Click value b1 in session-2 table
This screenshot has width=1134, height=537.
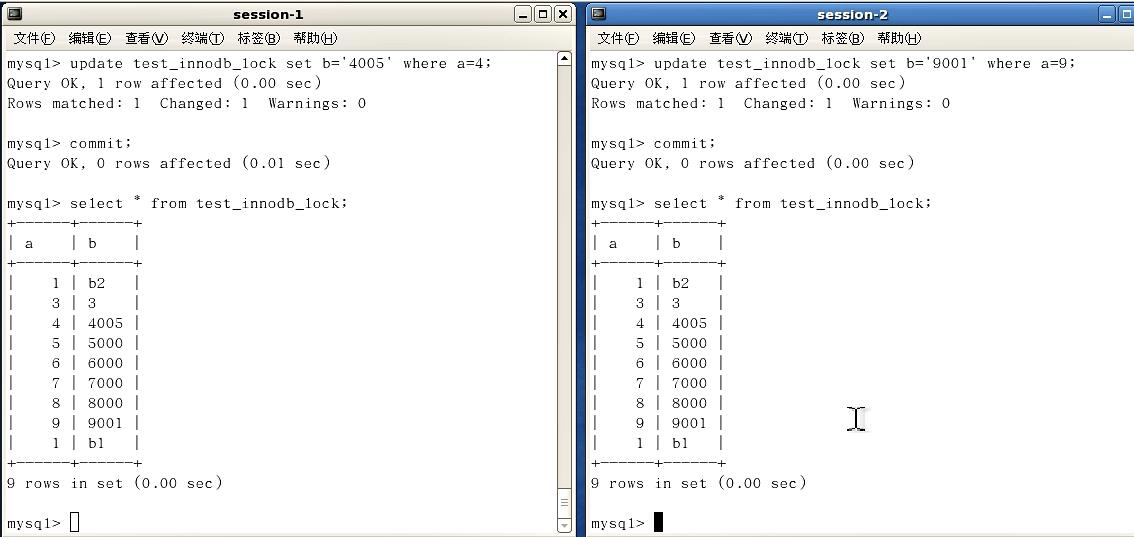(681, 443)
